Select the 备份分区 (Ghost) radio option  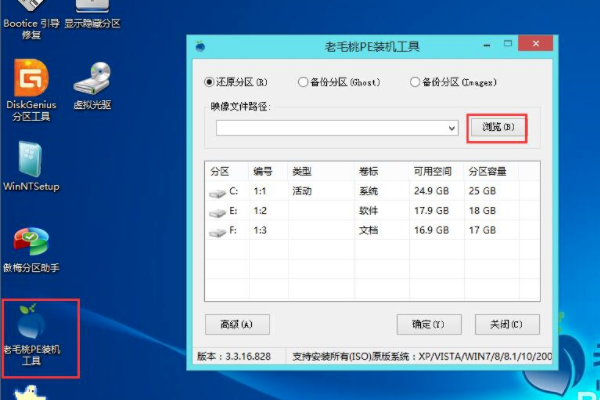[339, 82]
